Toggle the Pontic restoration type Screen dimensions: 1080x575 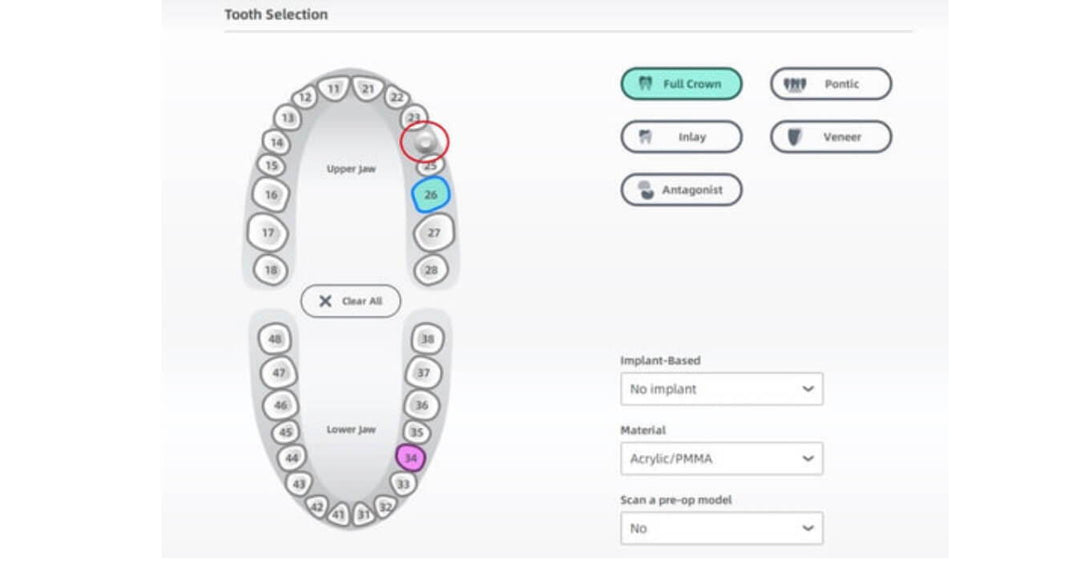[830, 84]
